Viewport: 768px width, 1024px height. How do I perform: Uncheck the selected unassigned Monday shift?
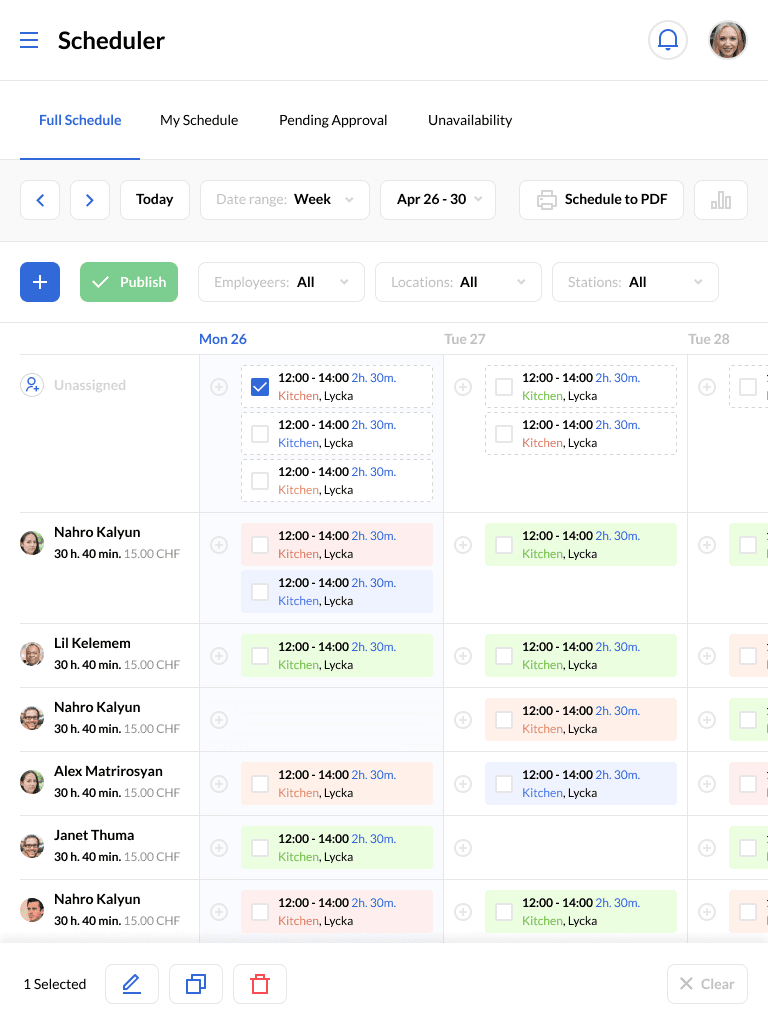point(260,387)
